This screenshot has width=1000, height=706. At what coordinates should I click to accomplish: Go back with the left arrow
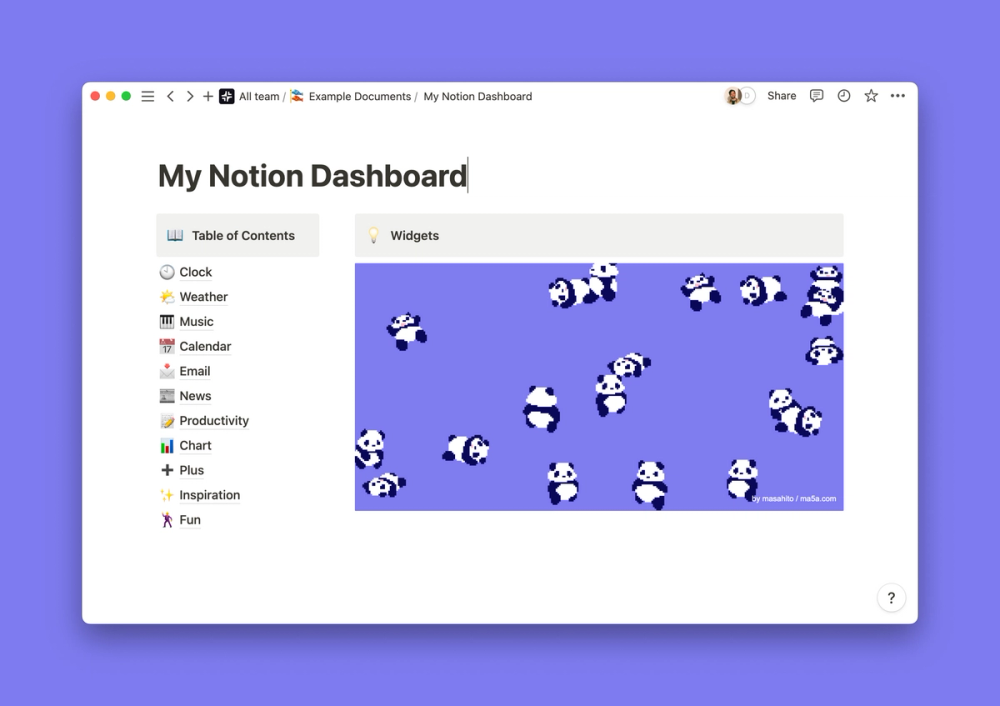[x=170, y=96]
